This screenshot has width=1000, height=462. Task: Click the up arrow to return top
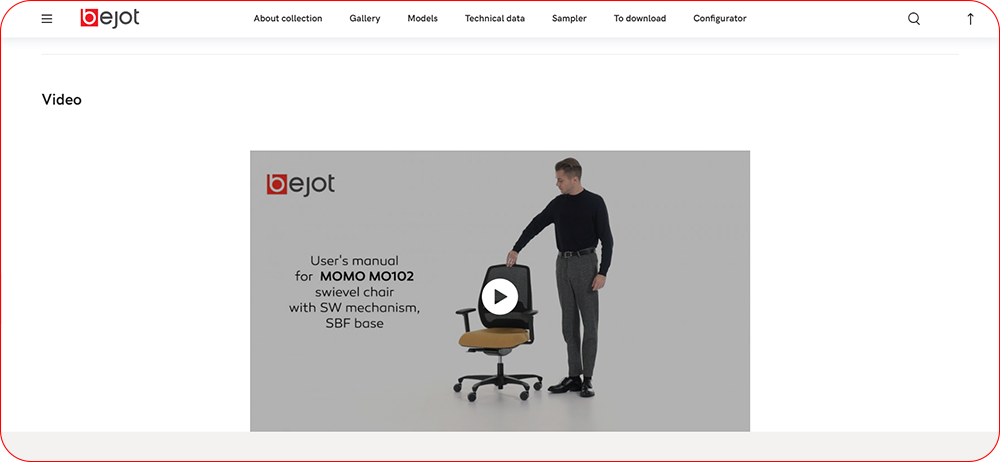[x=970, y=19]
